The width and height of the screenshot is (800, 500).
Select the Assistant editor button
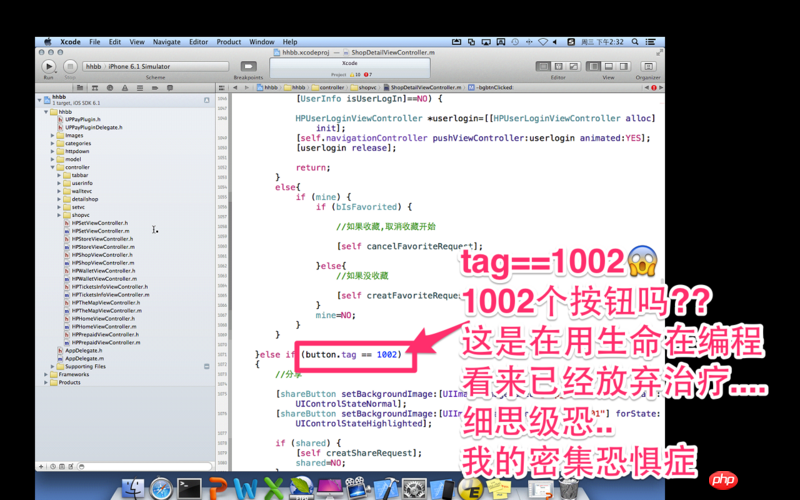coord(559,66)
